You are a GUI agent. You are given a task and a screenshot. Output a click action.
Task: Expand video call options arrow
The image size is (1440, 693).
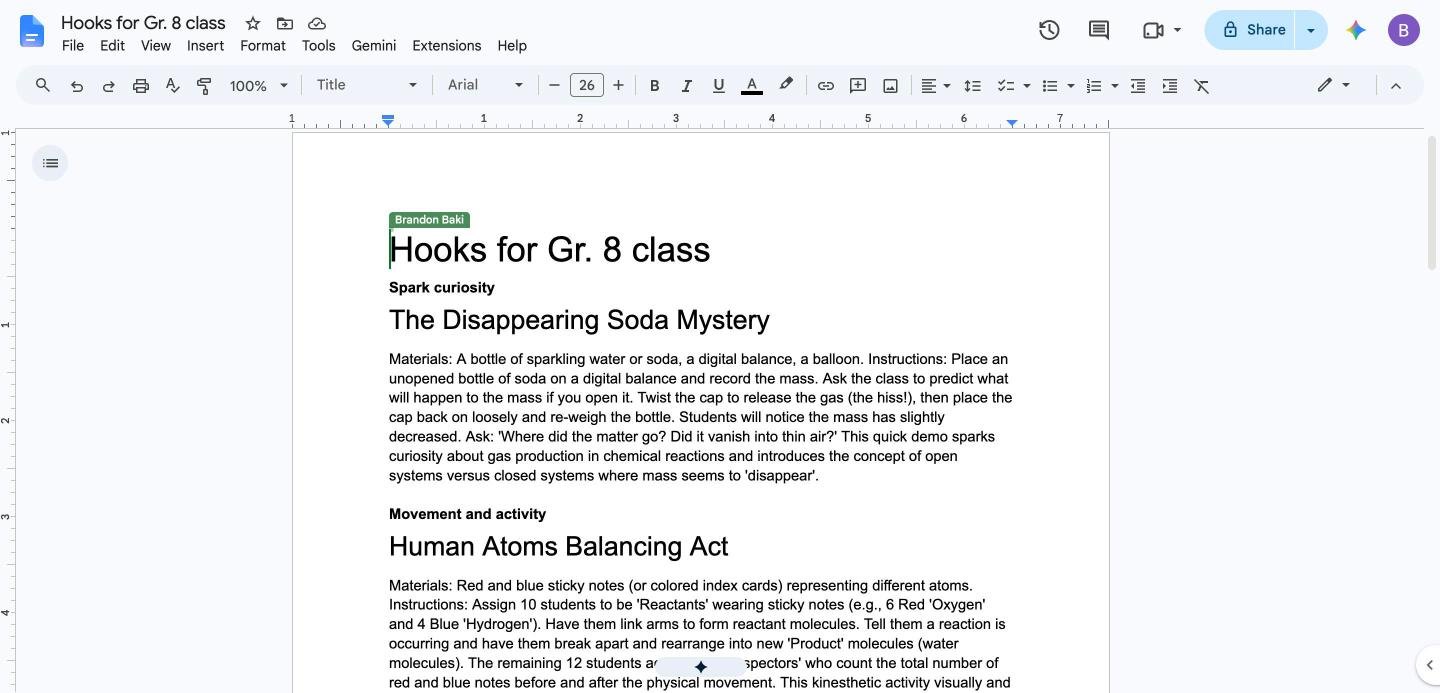(x=1177, y=30)
